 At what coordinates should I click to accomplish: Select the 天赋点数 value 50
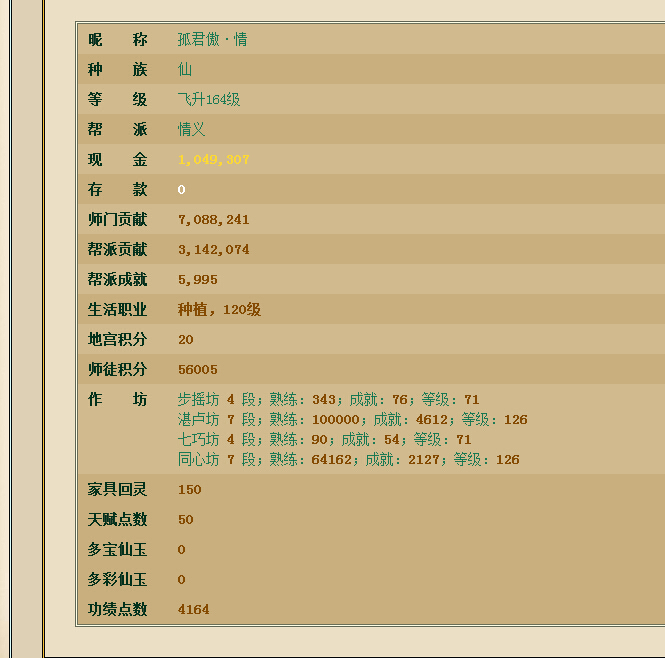186,520
